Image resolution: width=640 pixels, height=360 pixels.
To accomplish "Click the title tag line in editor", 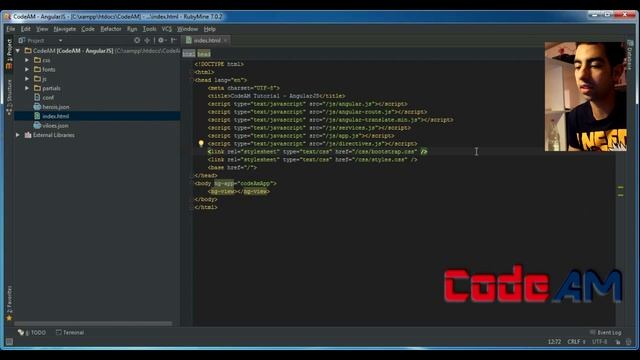I will tap(276, 96).
